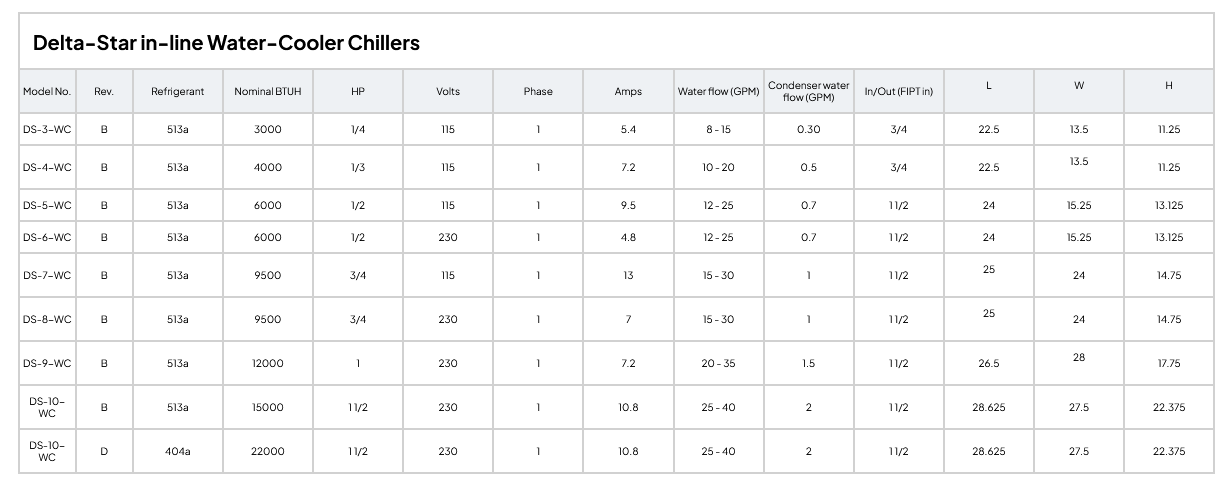1231x490 pixels.
Task: Select the 12000 BTUH cell
Action: tap(268, 364)
